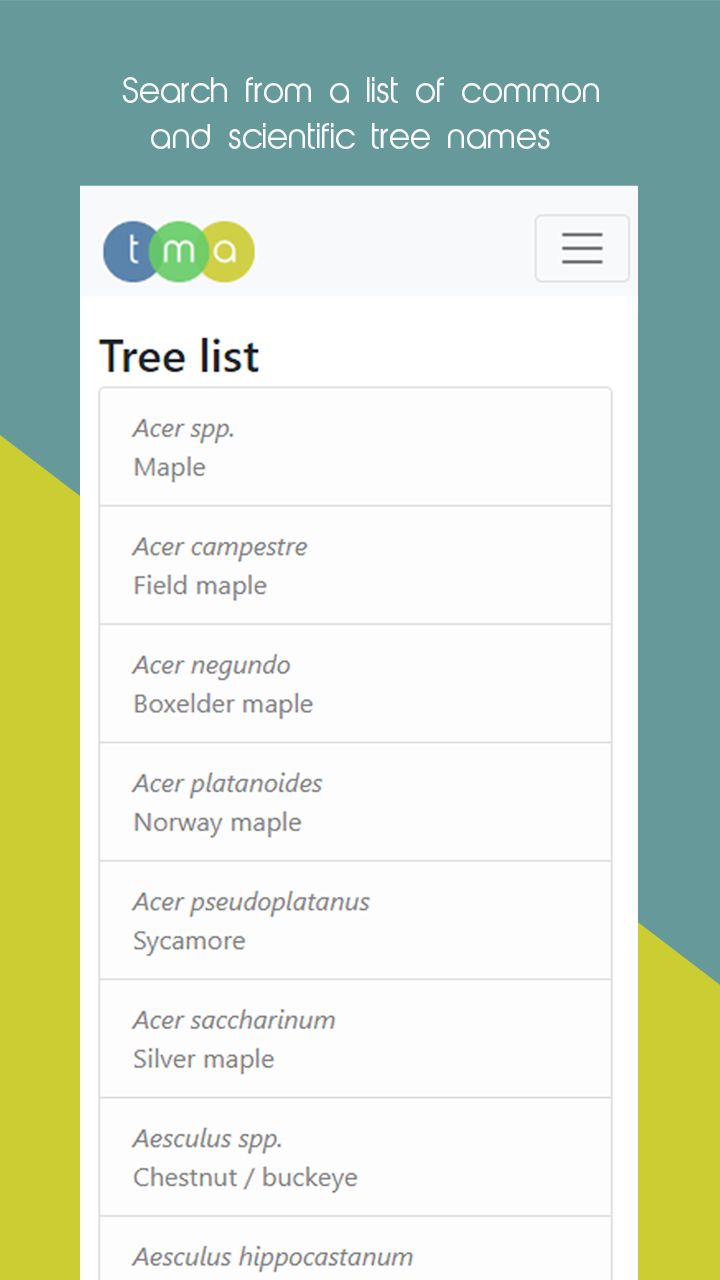Click the Field maple common name

point(200,586)
